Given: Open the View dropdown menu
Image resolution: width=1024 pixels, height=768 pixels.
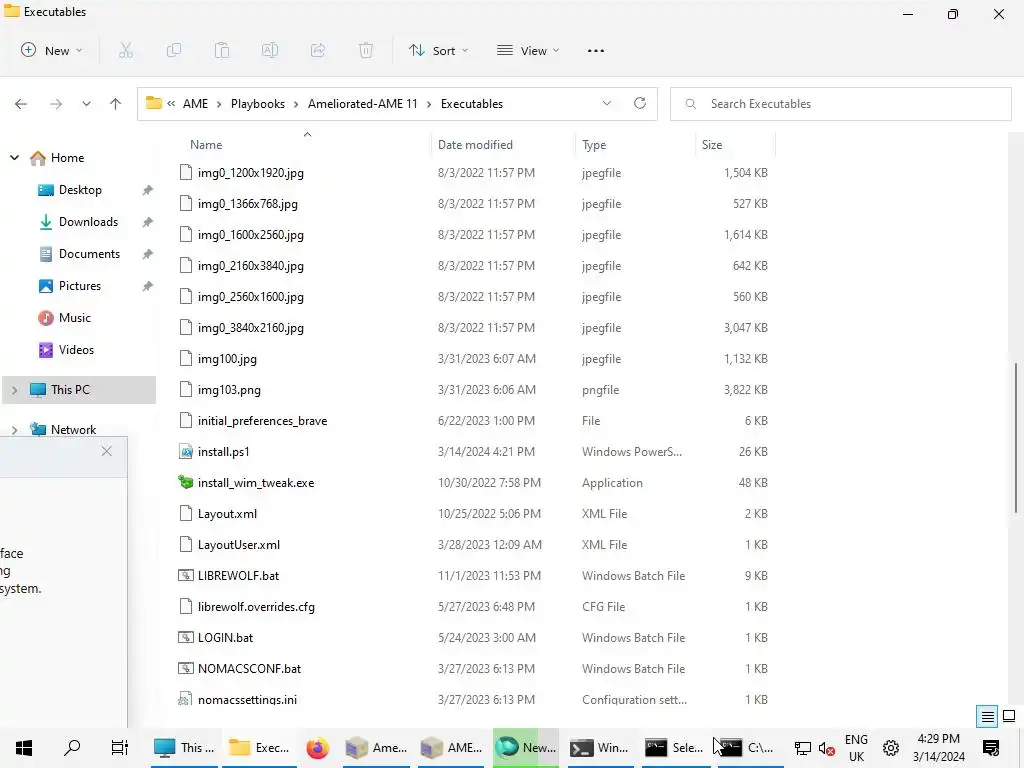Looking at the screenshot, I should tap(528, 50).
